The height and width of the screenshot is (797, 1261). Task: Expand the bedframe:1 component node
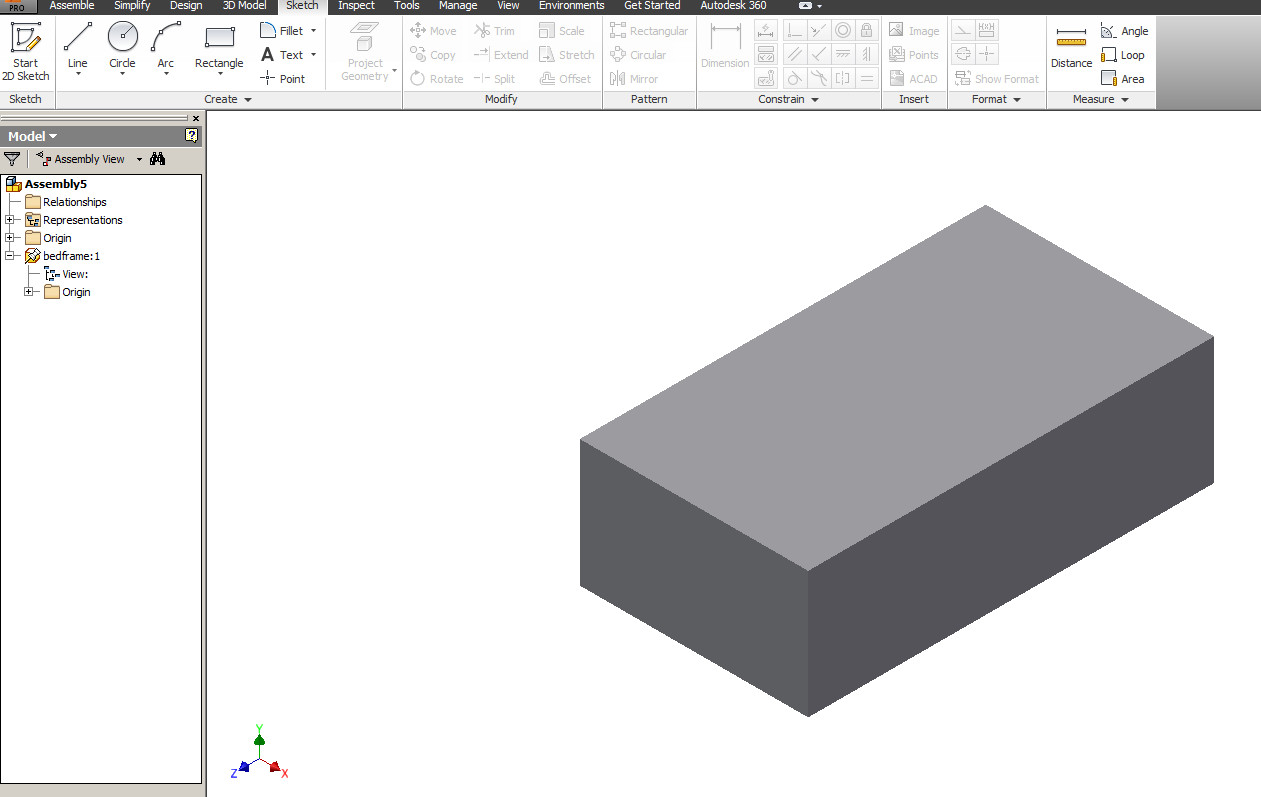pyautogui.click(x=7, y=256)
